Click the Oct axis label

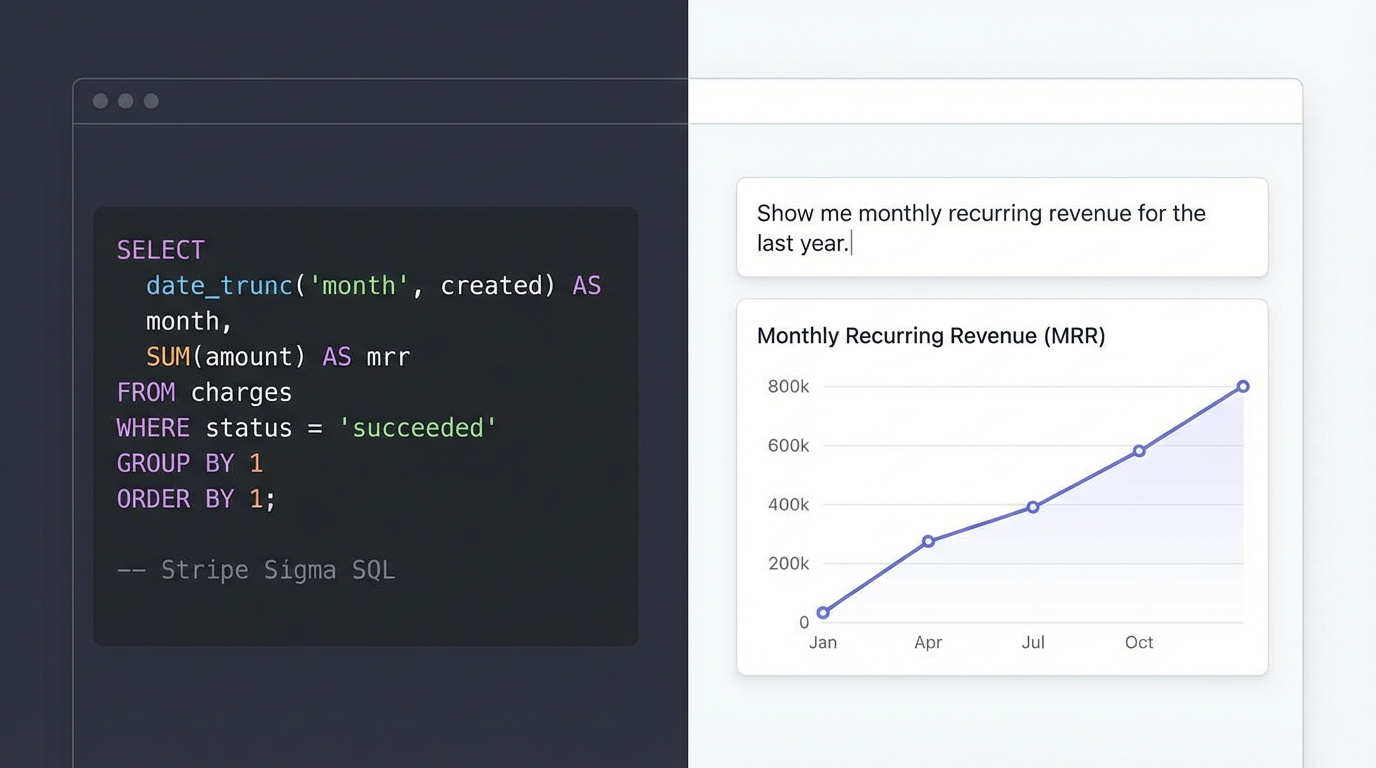tap(1139, 643)
